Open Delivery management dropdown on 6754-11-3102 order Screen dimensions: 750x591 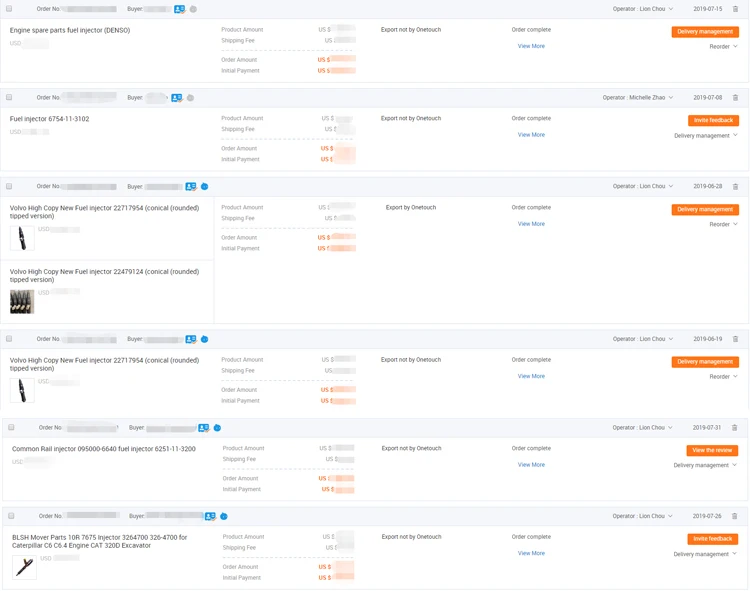pyautogui.click(x=706, y=136)
